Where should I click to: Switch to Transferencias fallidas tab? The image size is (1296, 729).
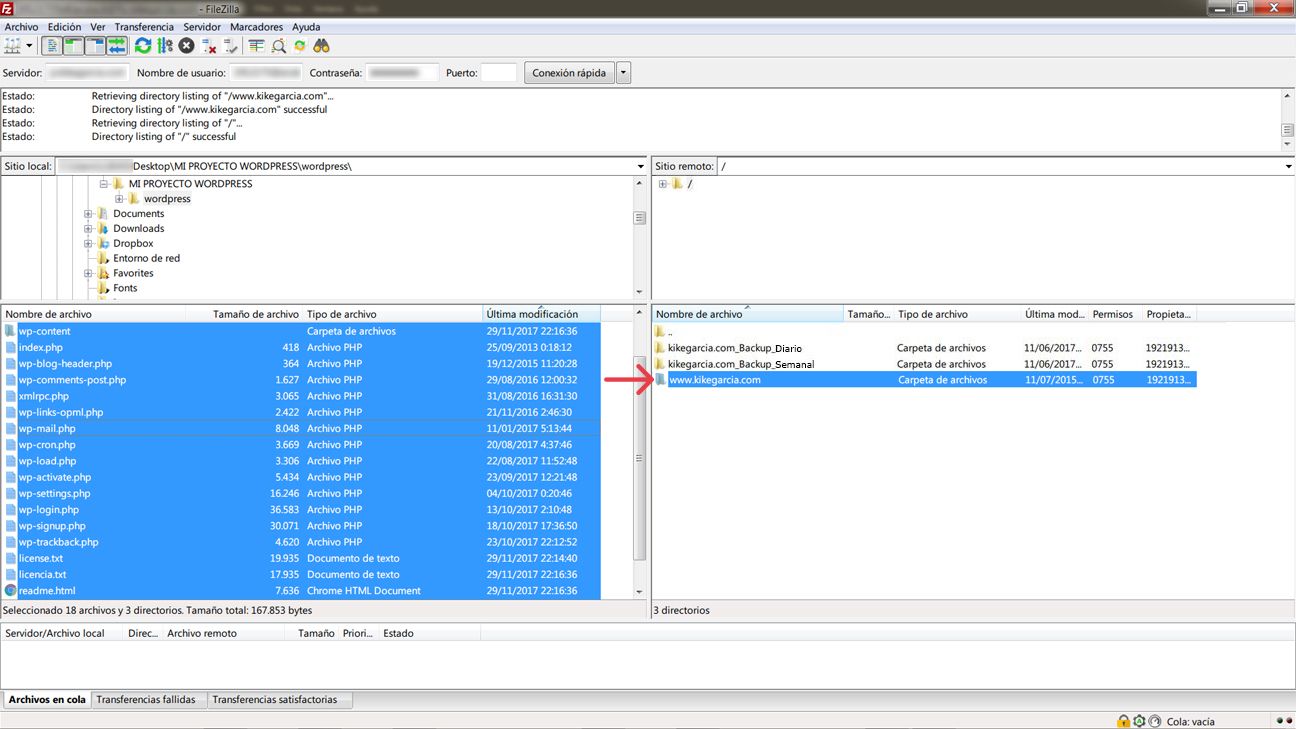click(x=146, y=700)
